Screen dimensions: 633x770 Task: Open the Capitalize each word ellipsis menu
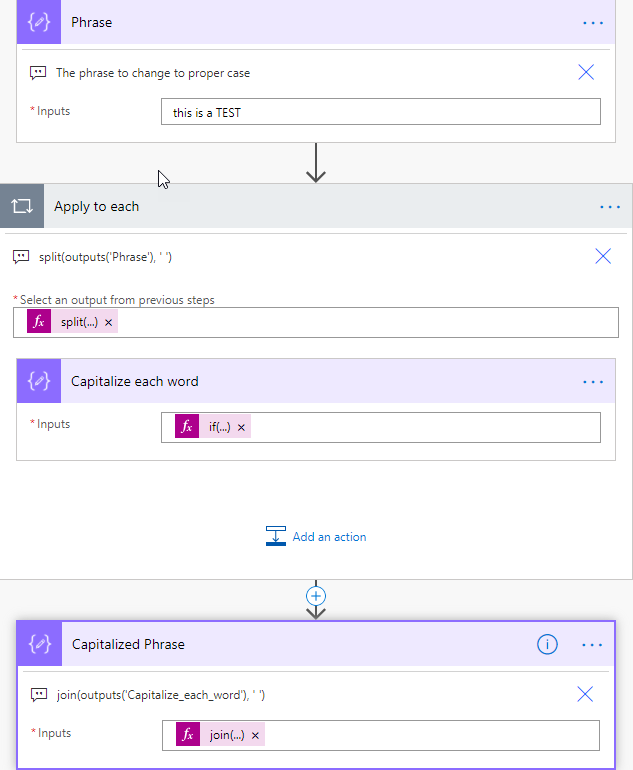point(593,381)
